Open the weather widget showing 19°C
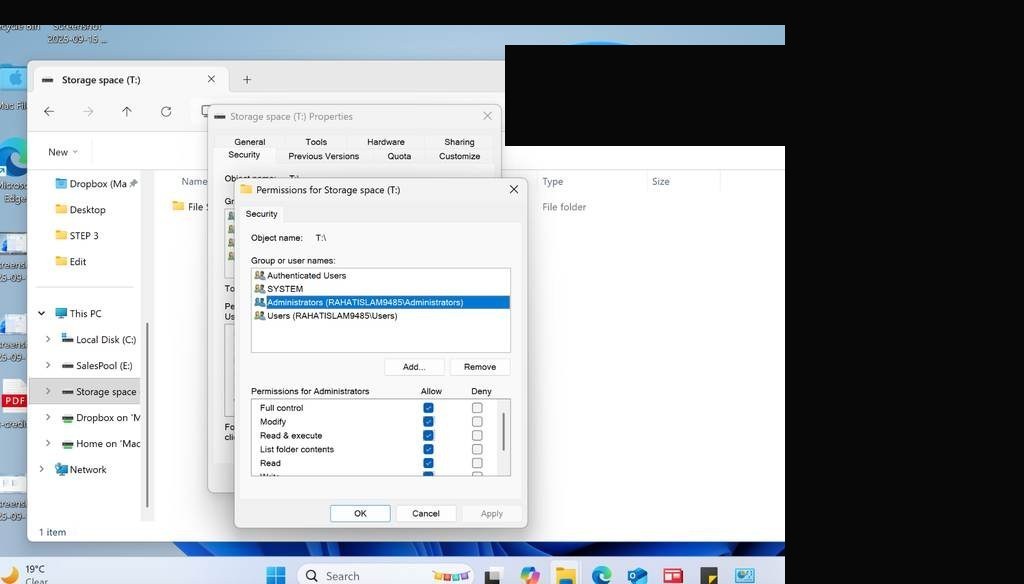 [x=26, y=574]
